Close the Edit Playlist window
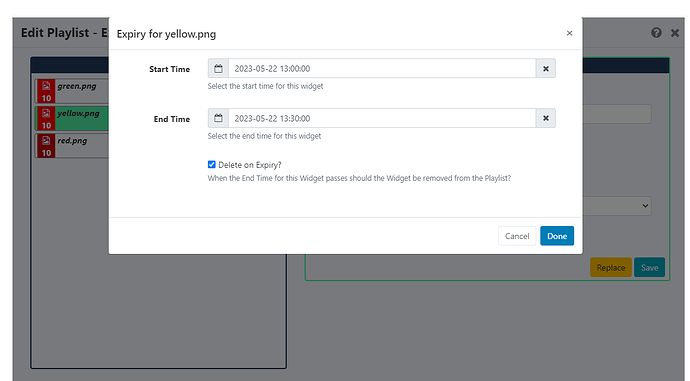Screen dimensions: 690x381 tap(675, 33)
